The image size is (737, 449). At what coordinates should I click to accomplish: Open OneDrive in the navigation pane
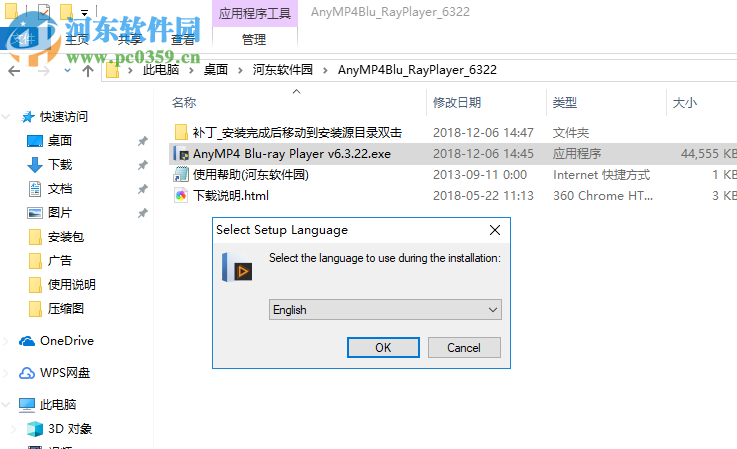[67, 340]
